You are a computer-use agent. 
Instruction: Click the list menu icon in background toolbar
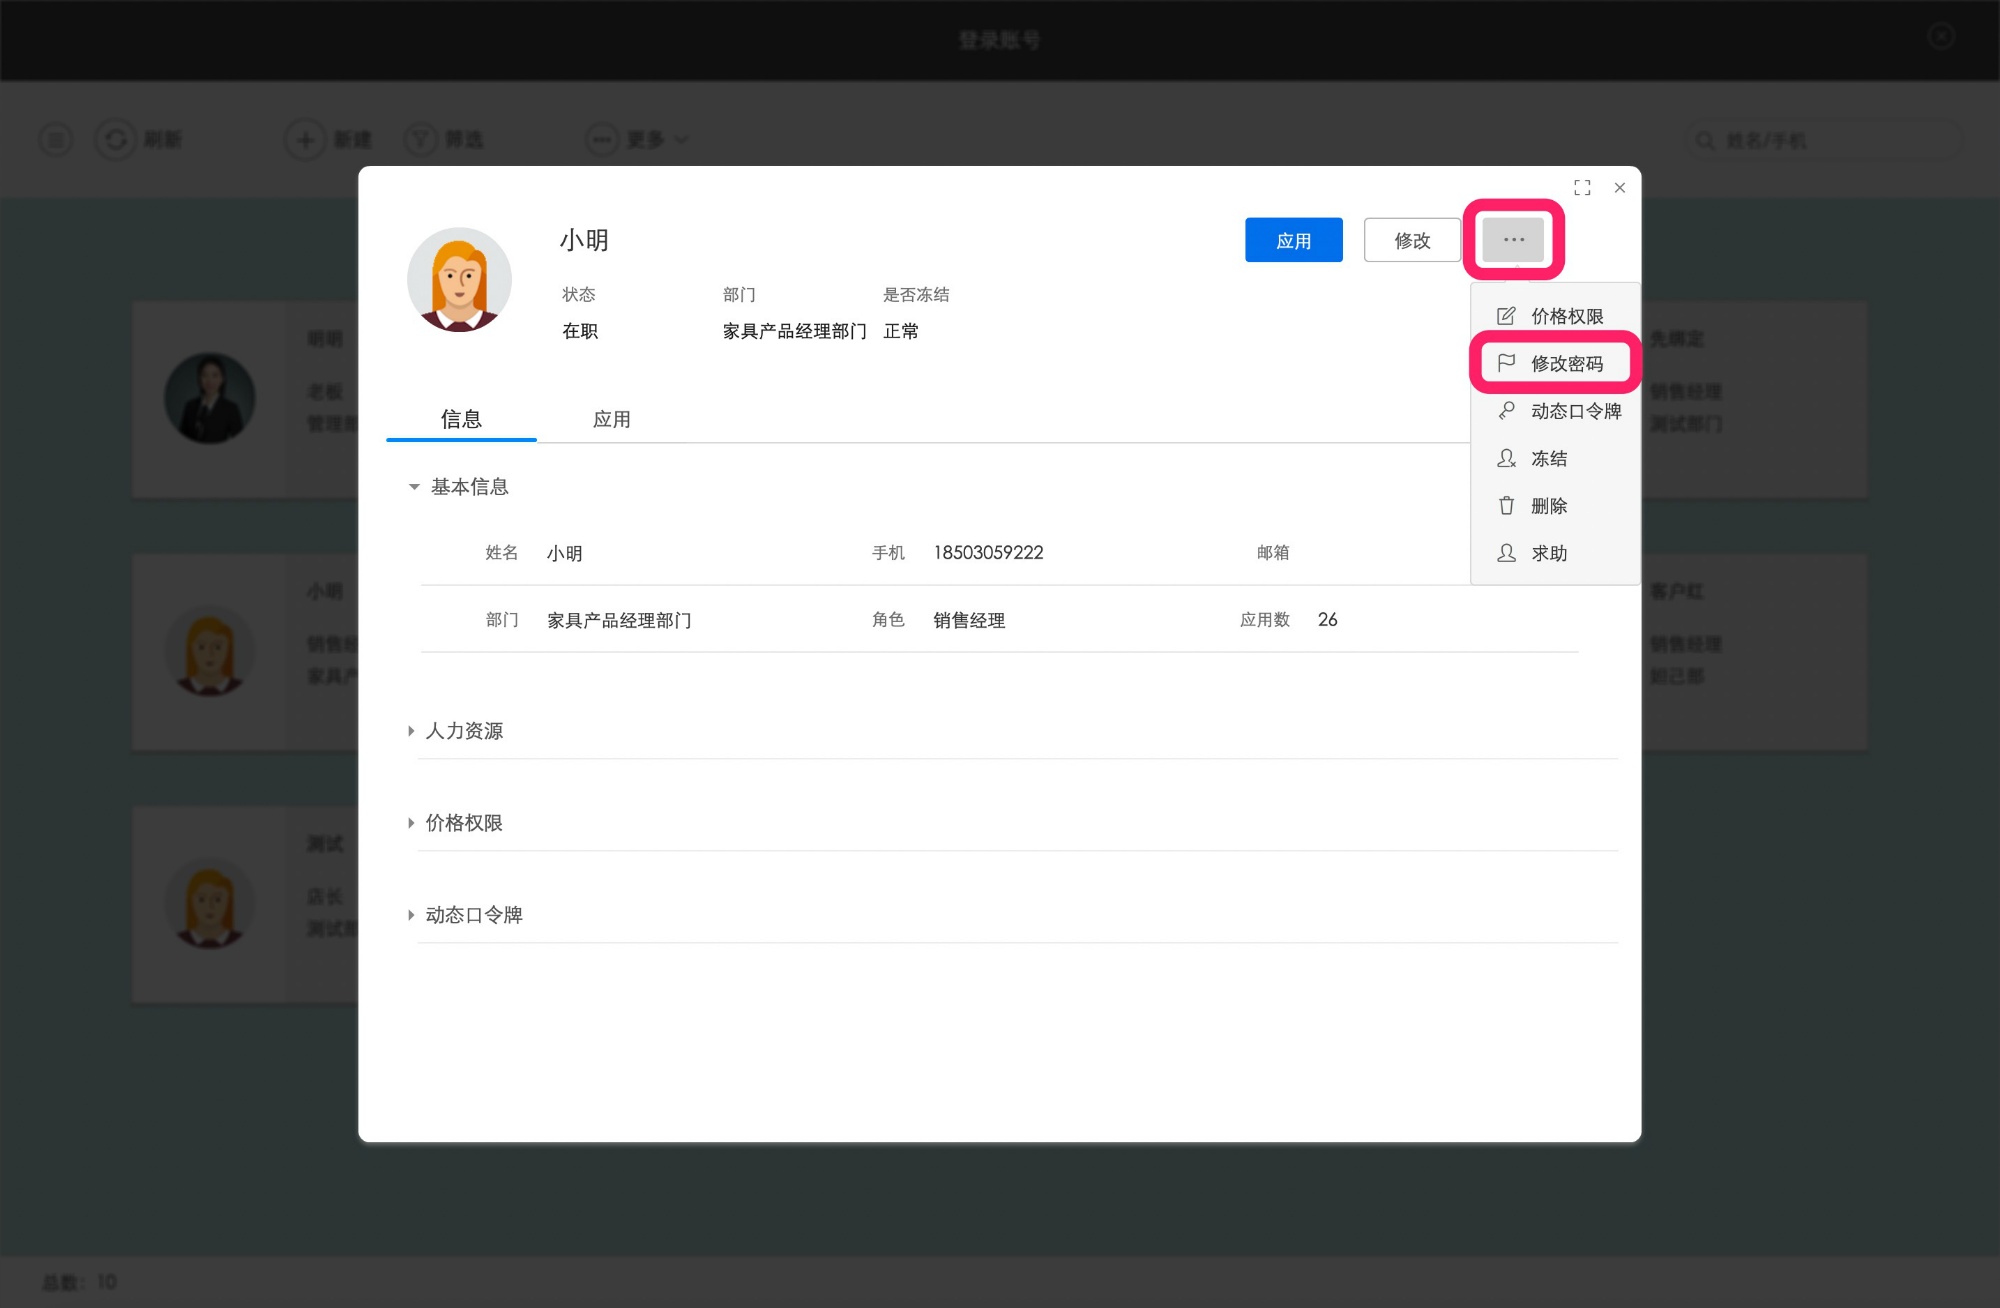pos(56,139)
